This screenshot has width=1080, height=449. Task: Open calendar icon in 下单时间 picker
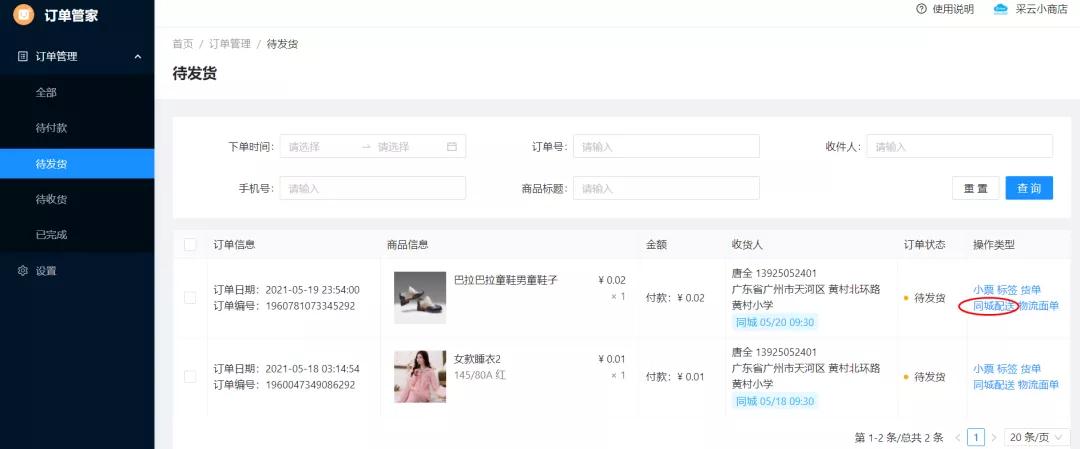452,147
